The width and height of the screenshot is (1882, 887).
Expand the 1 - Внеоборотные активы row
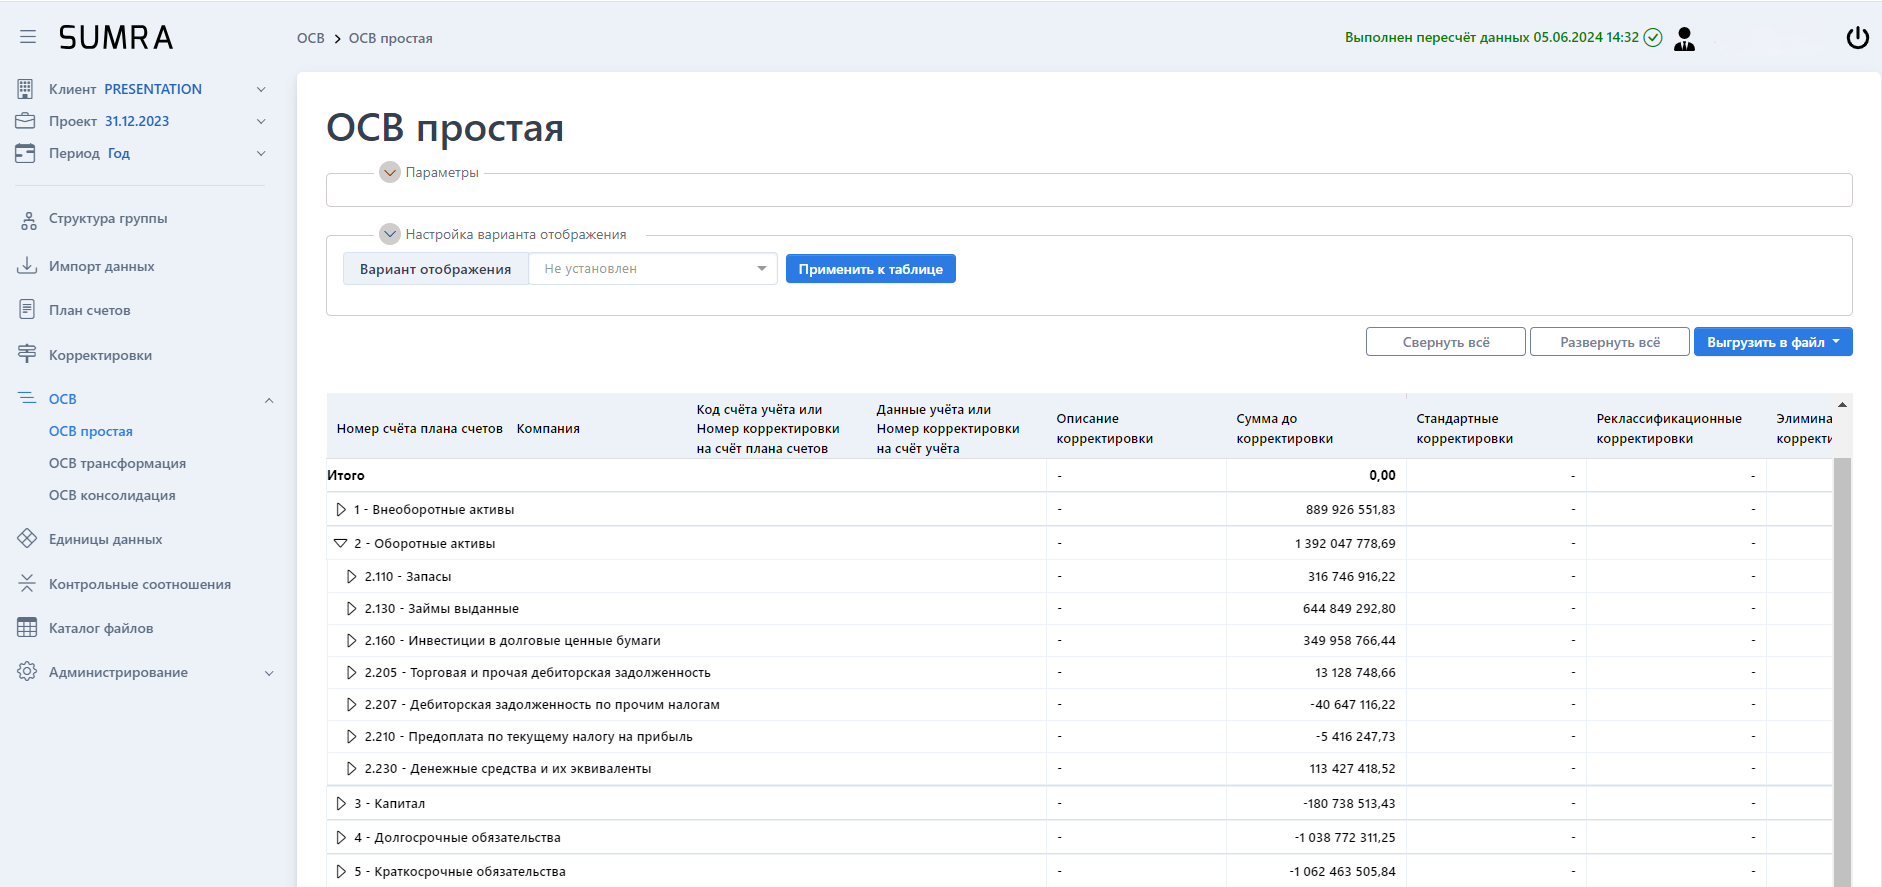pyautogui.click(x=341, y=510)
